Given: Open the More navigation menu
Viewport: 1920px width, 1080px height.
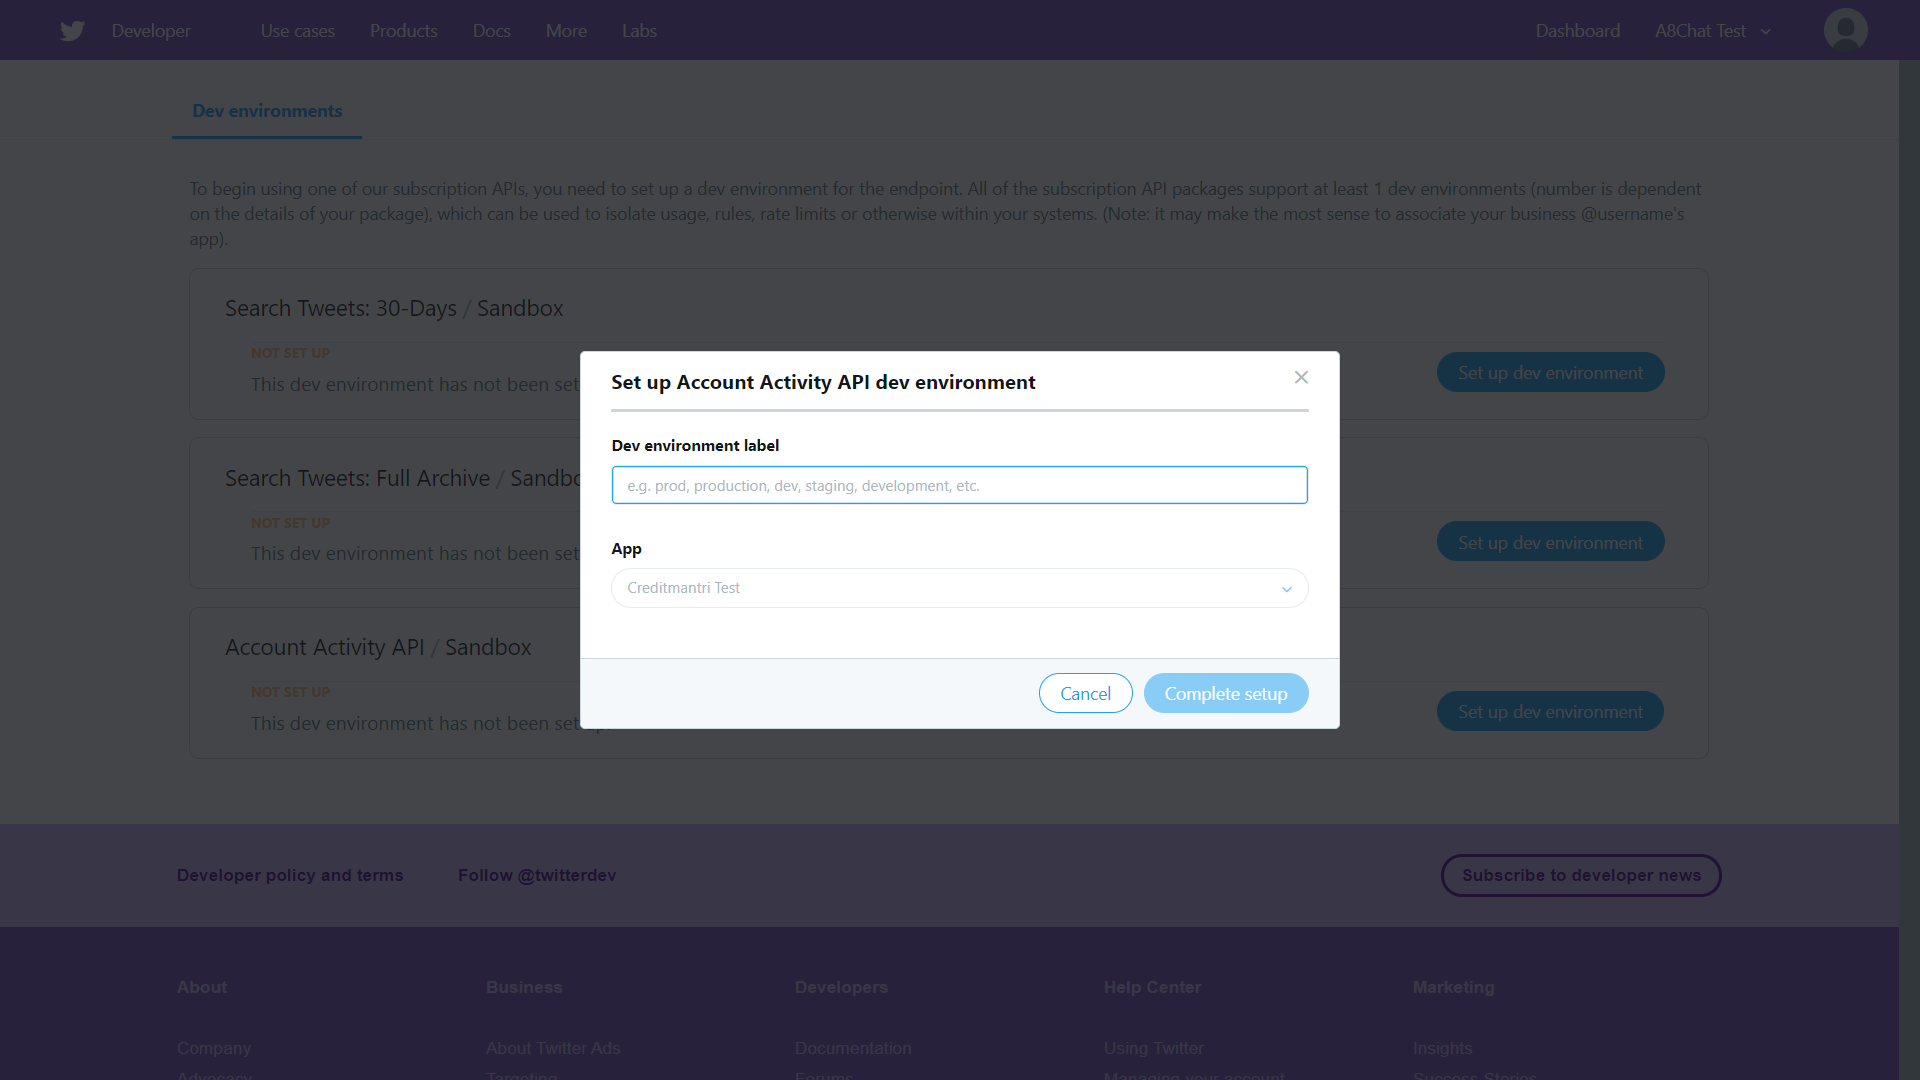Looking at the screenshot, I should [x=566, y=31].
